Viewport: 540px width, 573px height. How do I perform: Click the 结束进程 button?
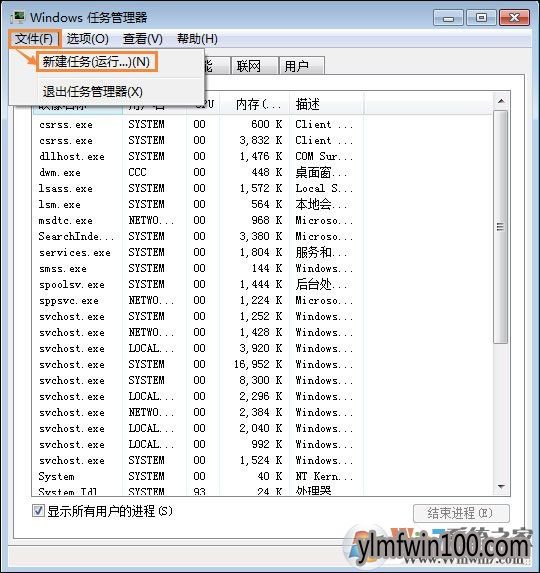[x=461, y=513]
